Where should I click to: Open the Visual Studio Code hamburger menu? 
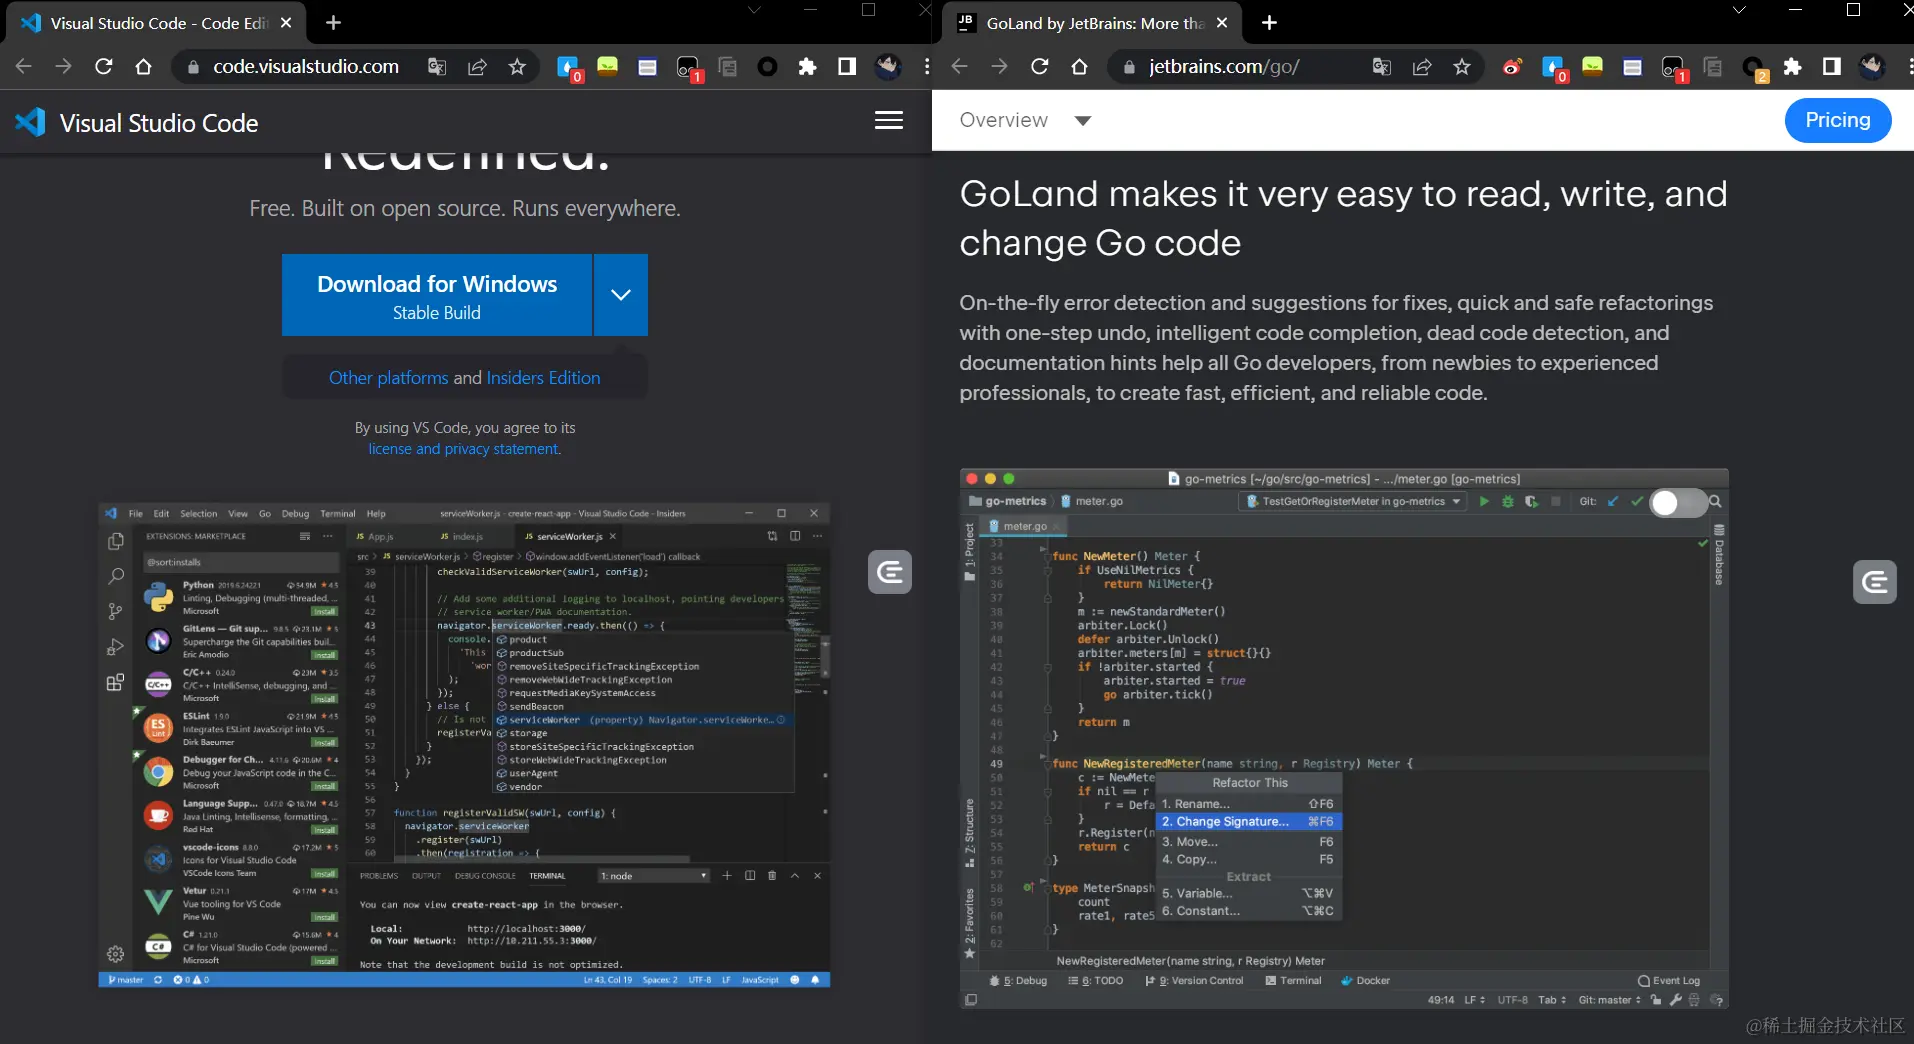tap(889, 120)
